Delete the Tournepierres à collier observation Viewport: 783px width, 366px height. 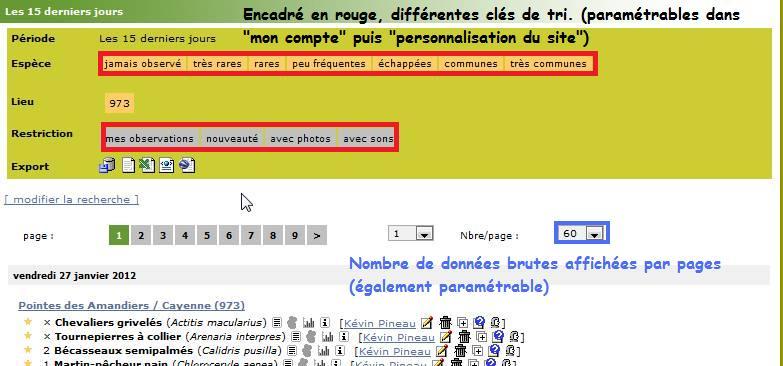[x=464, y=337]
